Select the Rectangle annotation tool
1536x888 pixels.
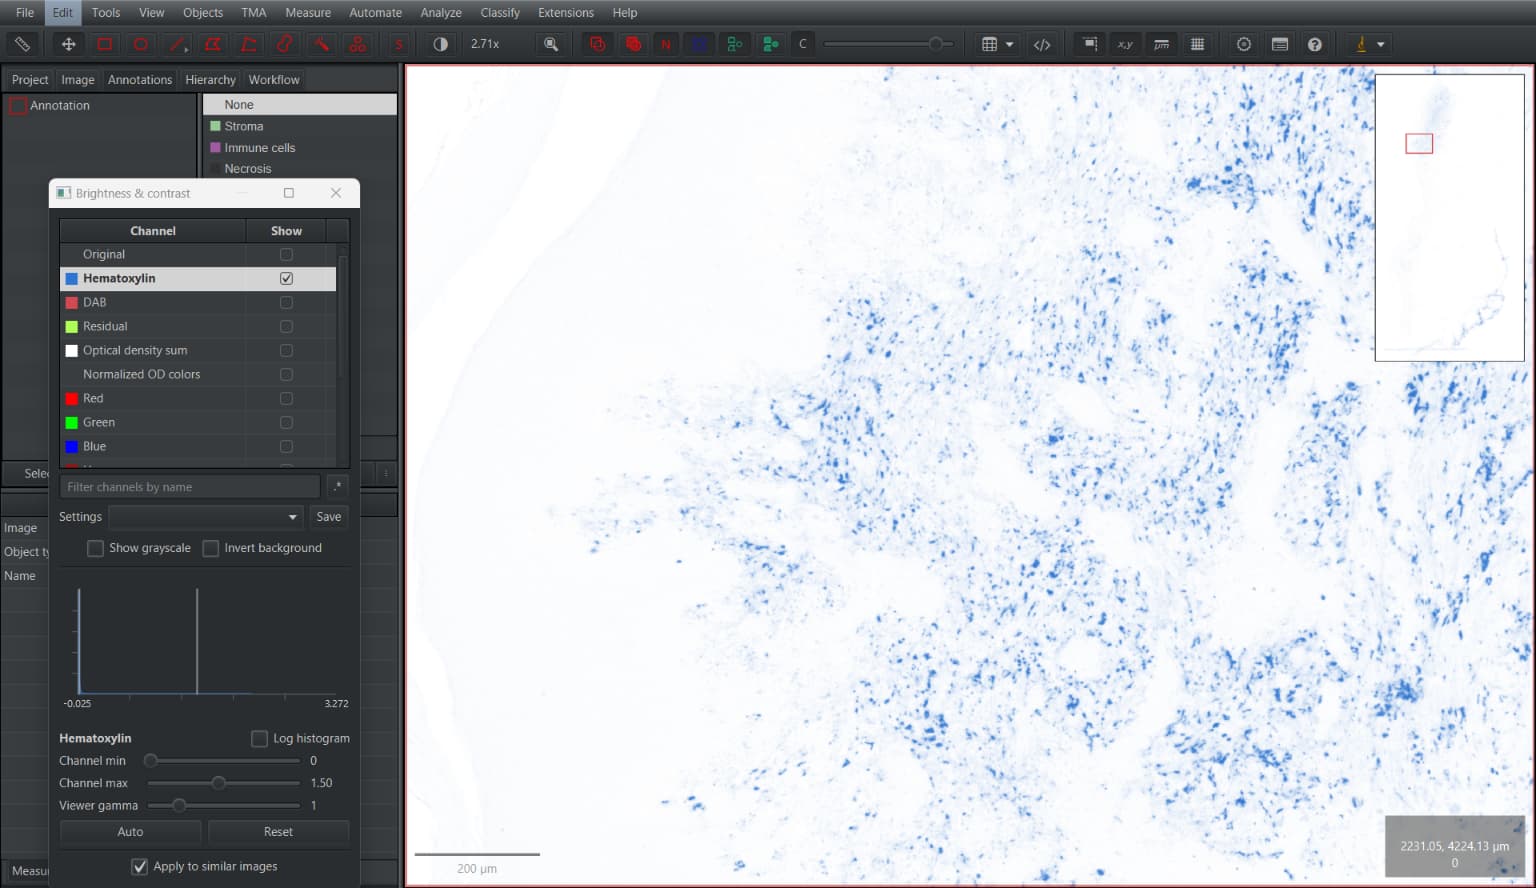point(104,44)
